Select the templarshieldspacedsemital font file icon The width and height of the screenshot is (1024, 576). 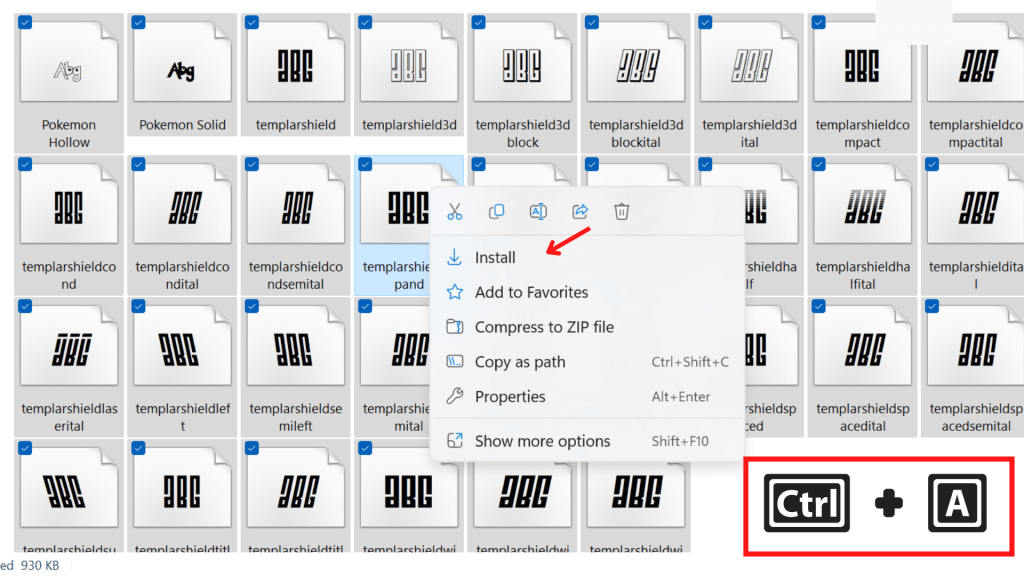tap(976, 345)
